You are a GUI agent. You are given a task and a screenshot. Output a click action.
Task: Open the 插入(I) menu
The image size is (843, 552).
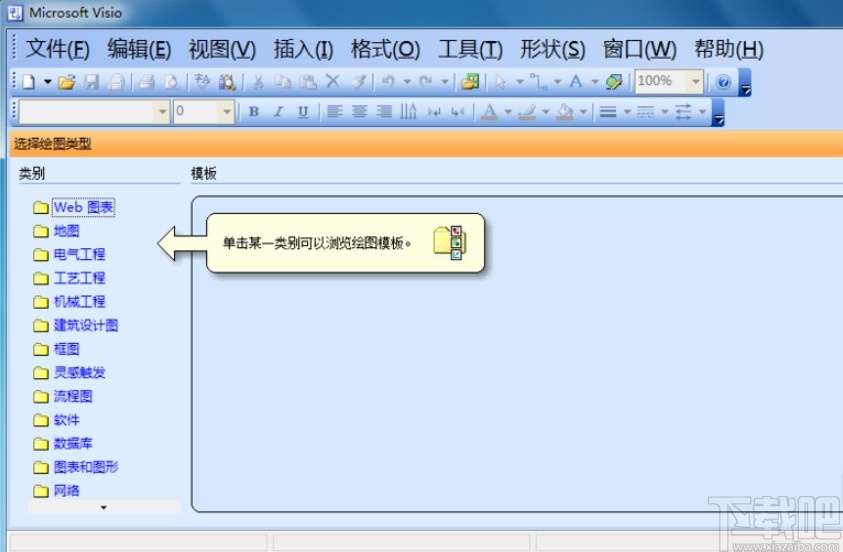[x=303, y=49]
